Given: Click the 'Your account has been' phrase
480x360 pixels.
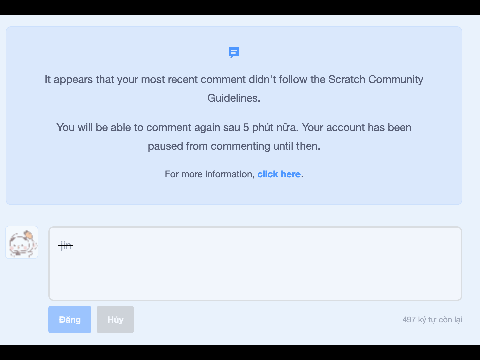Looking at the screenshot, I should [x=357, y=127].
